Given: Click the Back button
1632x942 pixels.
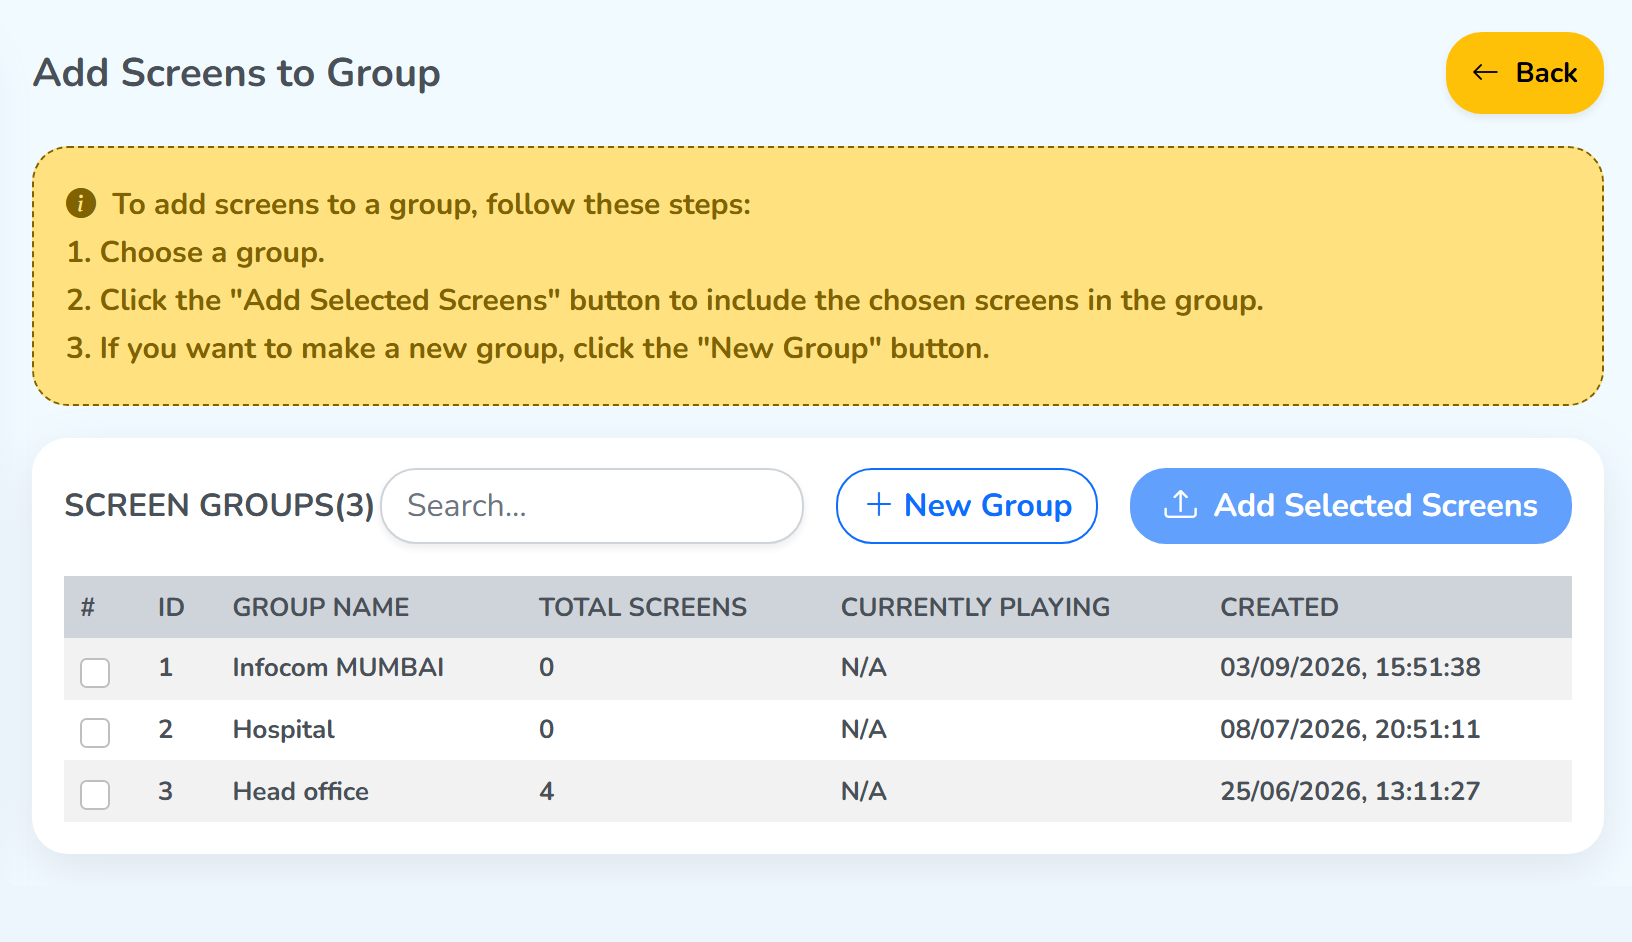Looking at the screenshot, I should coord(1524,73).
